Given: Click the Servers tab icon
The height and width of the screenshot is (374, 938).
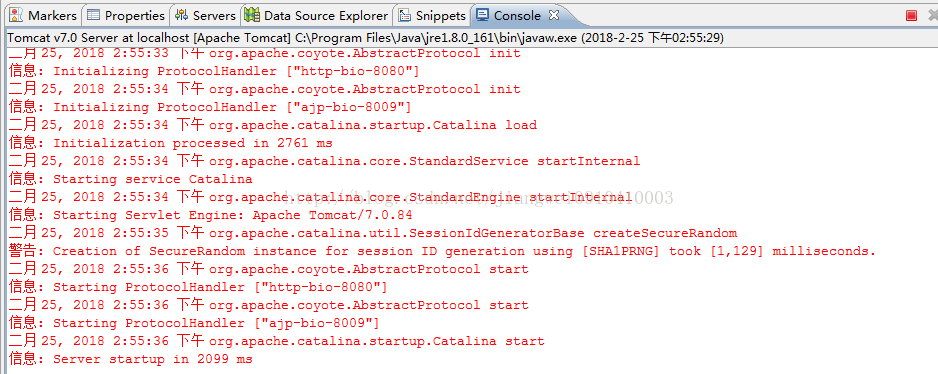Looking at the screenshot, I should pos(181,16).
